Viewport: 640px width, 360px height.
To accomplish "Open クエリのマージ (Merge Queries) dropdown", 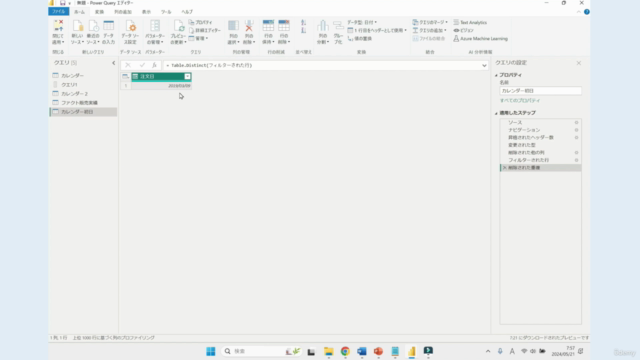I will (430, 22).
